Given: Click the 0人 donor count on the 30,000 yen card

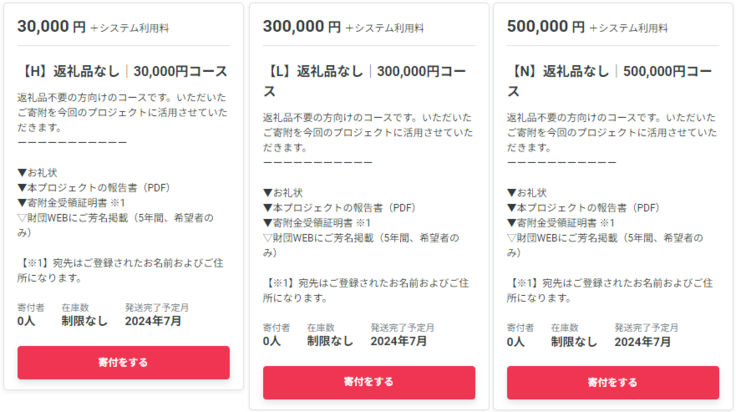Looking at the screenshot, I should pyautogui.click(x=26, y=321).
